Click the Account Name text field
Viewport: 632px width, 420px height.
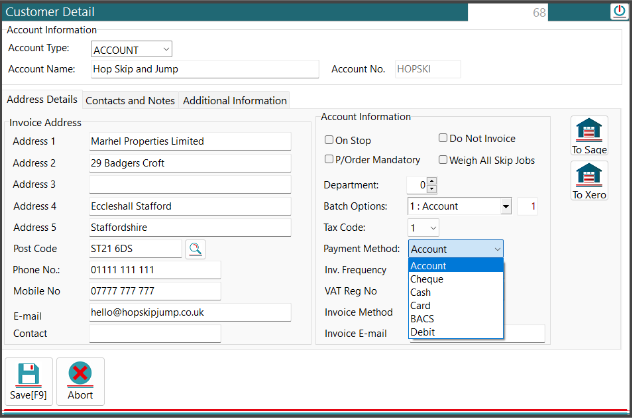(203, 70)
